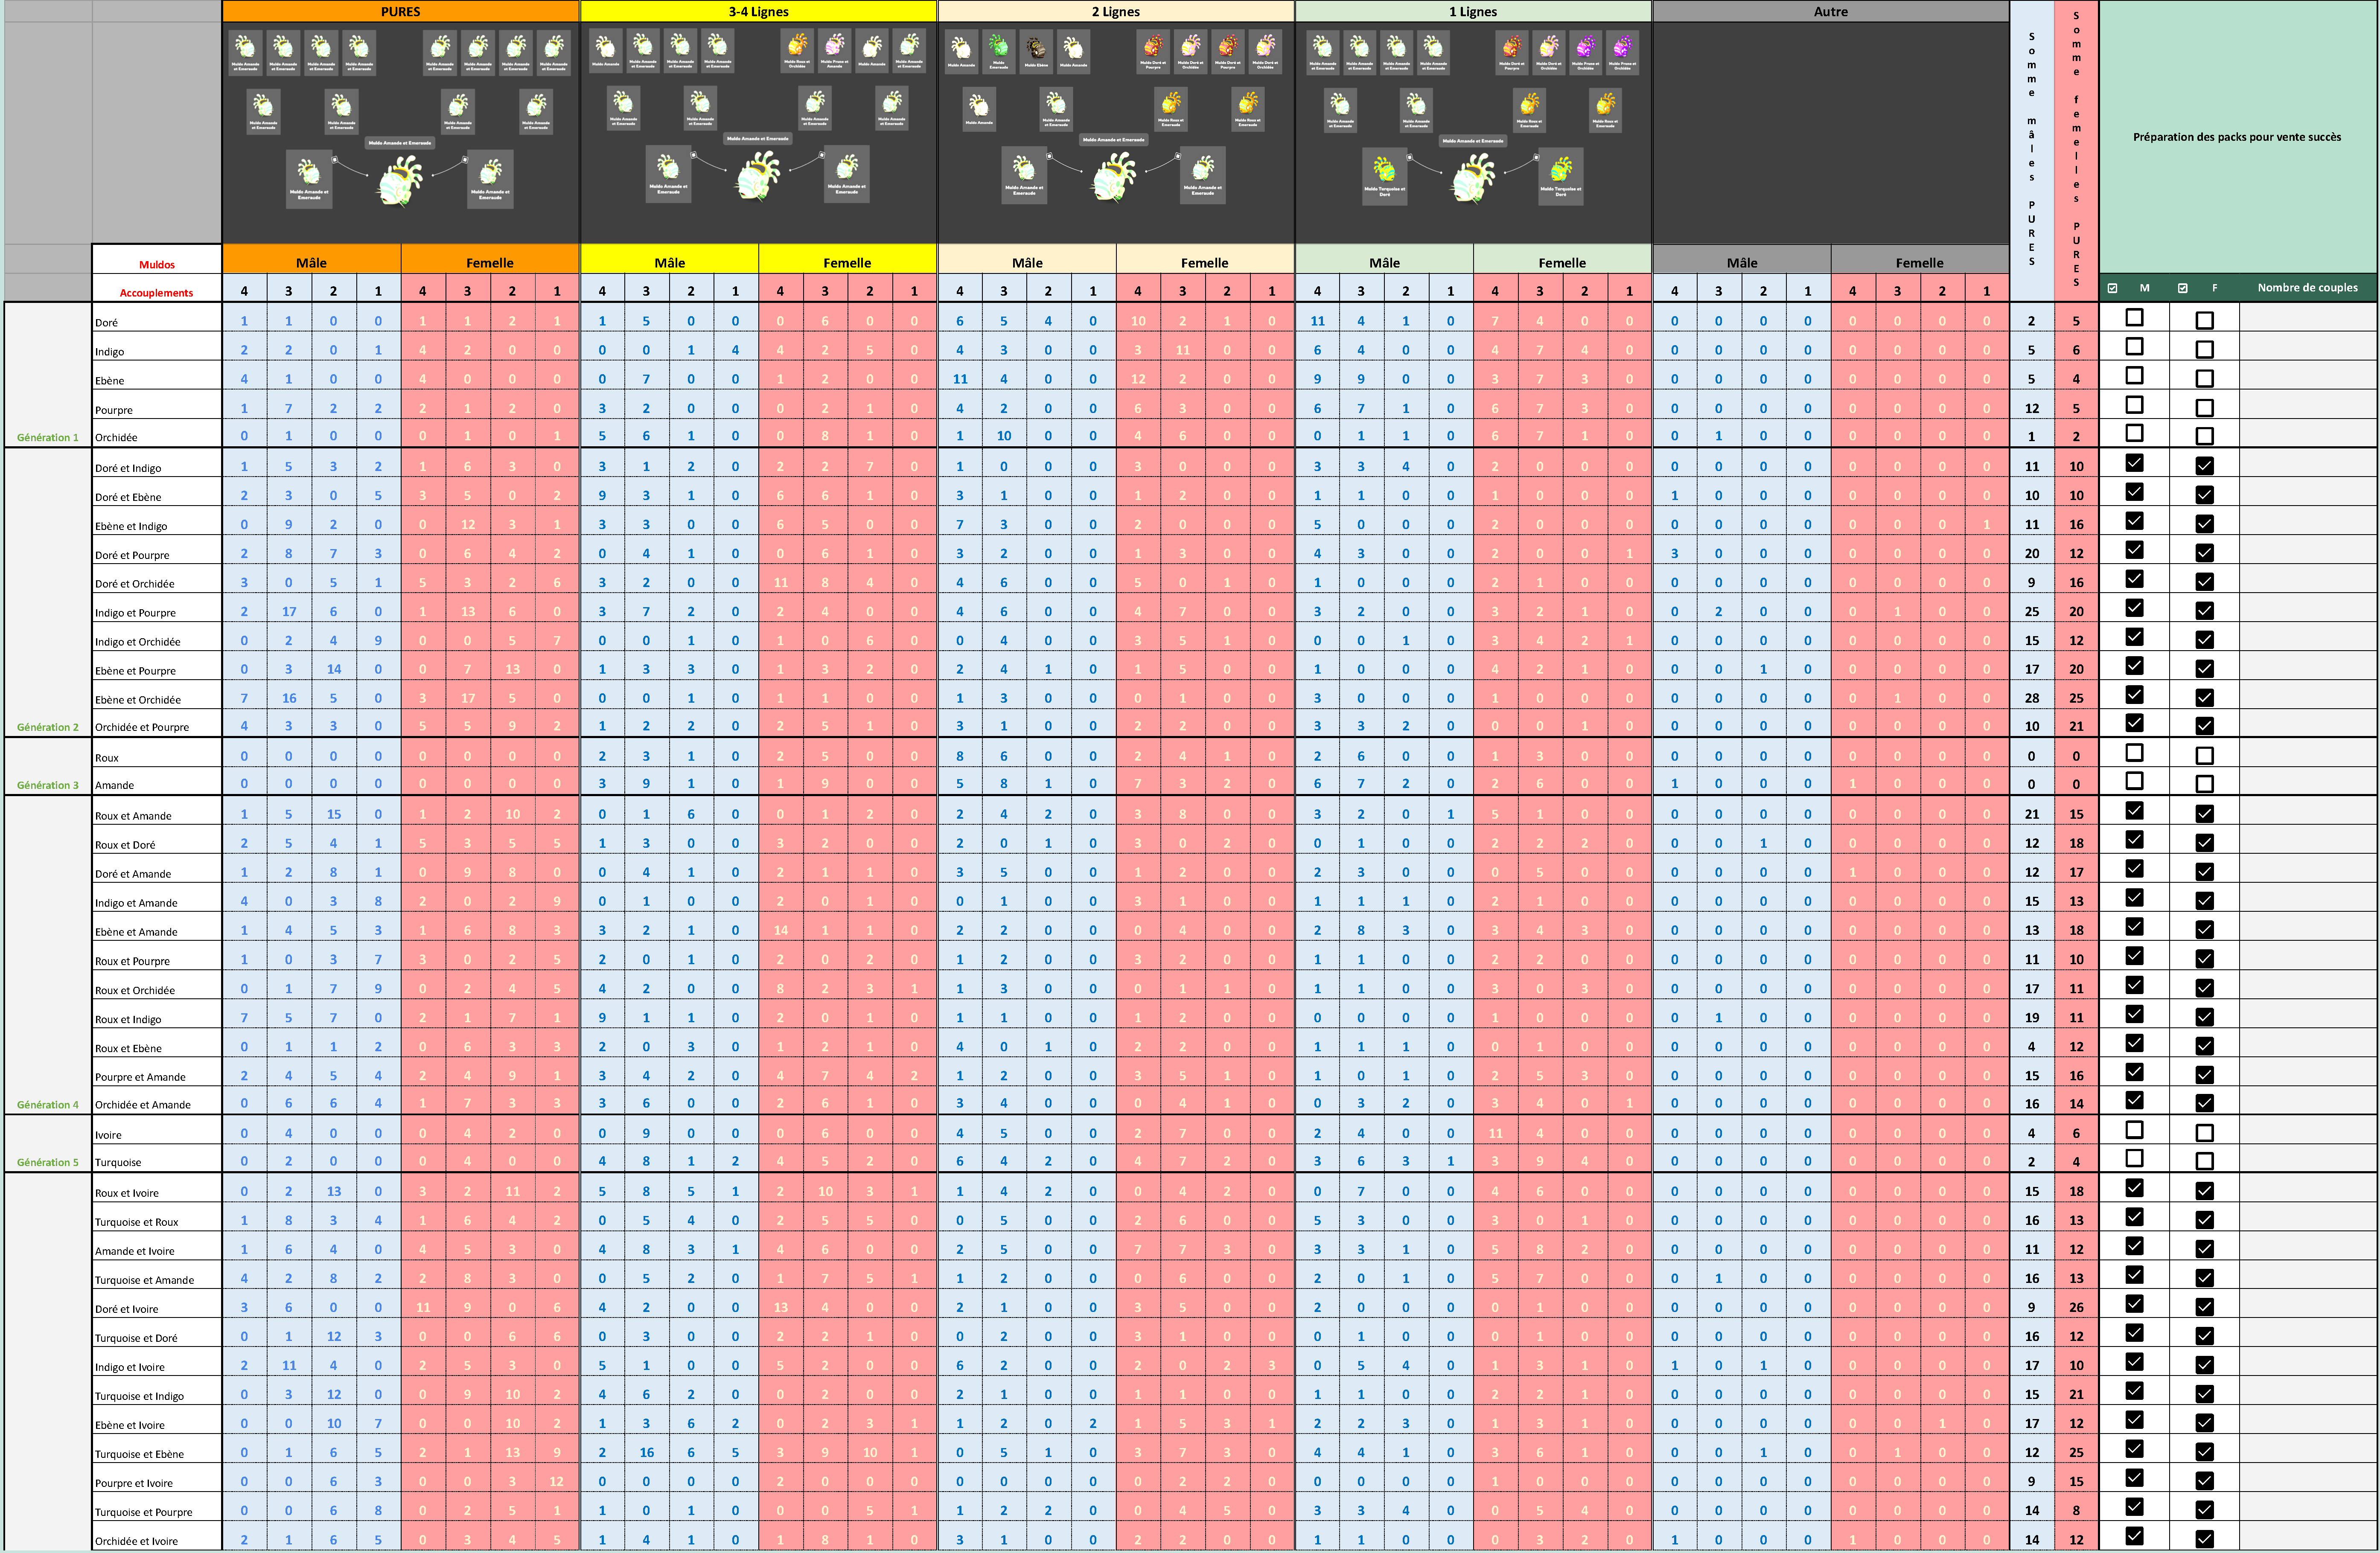This screenshot has width=2380, height=1553.
Task: Click value 26 in Somme femelles PURES column
Action: 2076,1307
